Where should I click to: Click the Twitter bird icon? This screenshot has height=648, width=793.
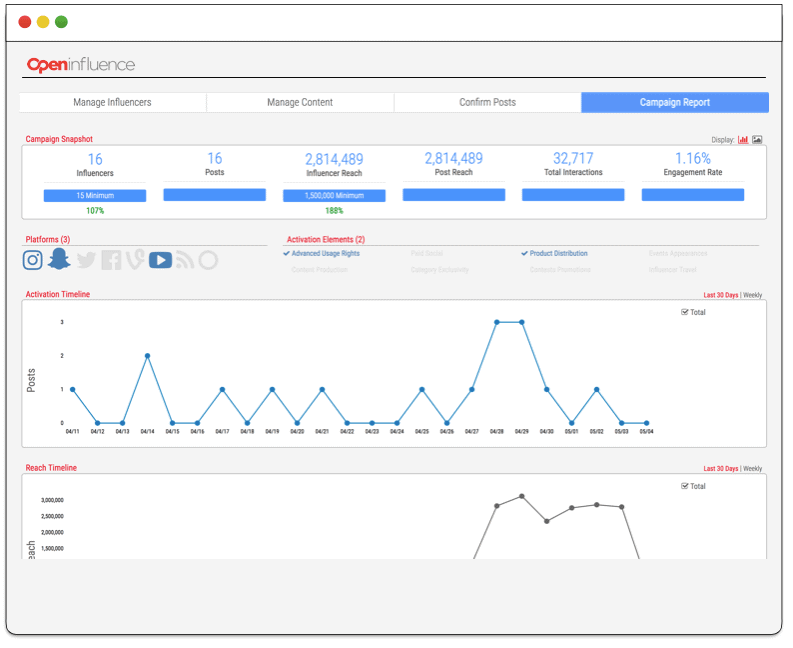[86, 260]
